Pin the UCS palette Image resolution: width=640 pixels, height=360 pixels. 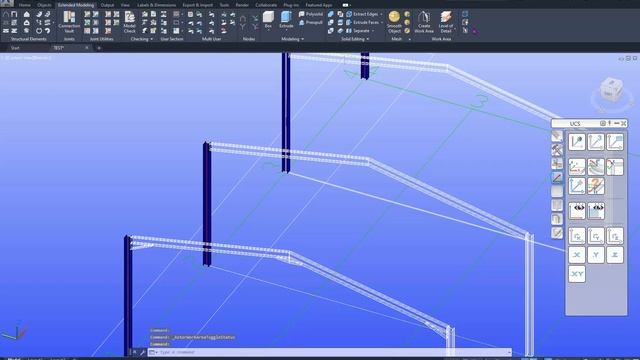click(609, 123)
